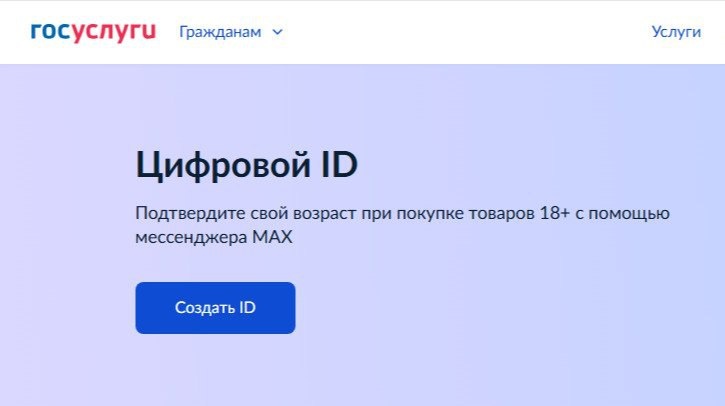
Task: Click the letter 'u' ending the logo
Action: coord(149,31)
